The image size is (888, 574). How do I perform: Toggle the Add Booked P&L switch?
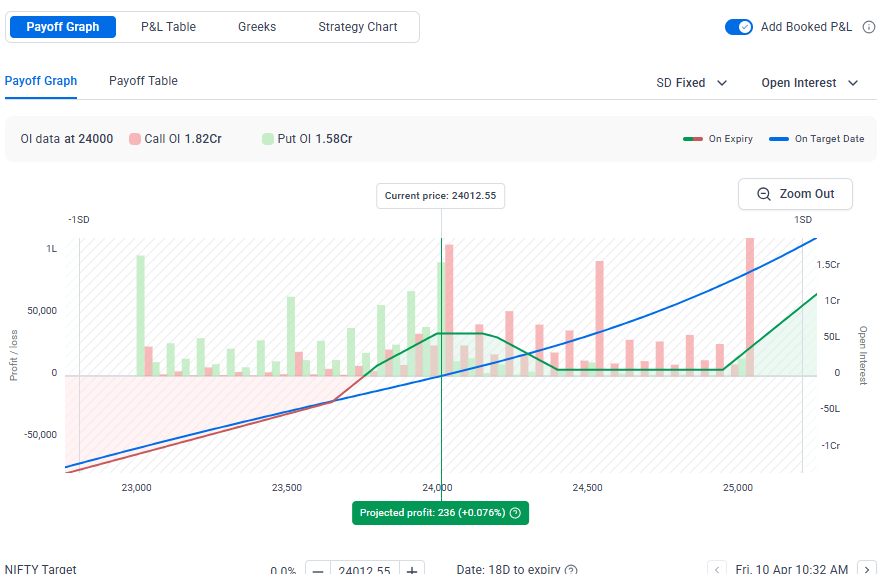click(x=738, y=27)
